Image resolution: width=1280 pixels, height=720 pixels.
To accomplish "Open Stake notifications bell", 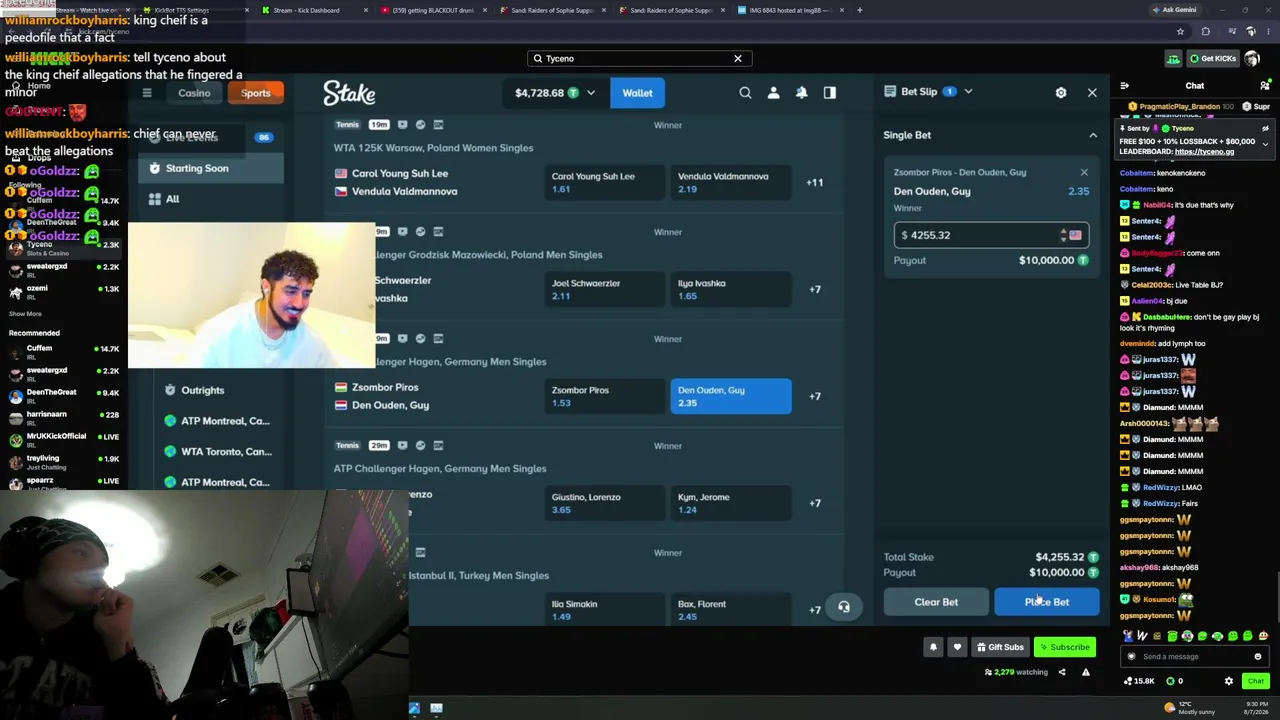I will tap(801, 93).
